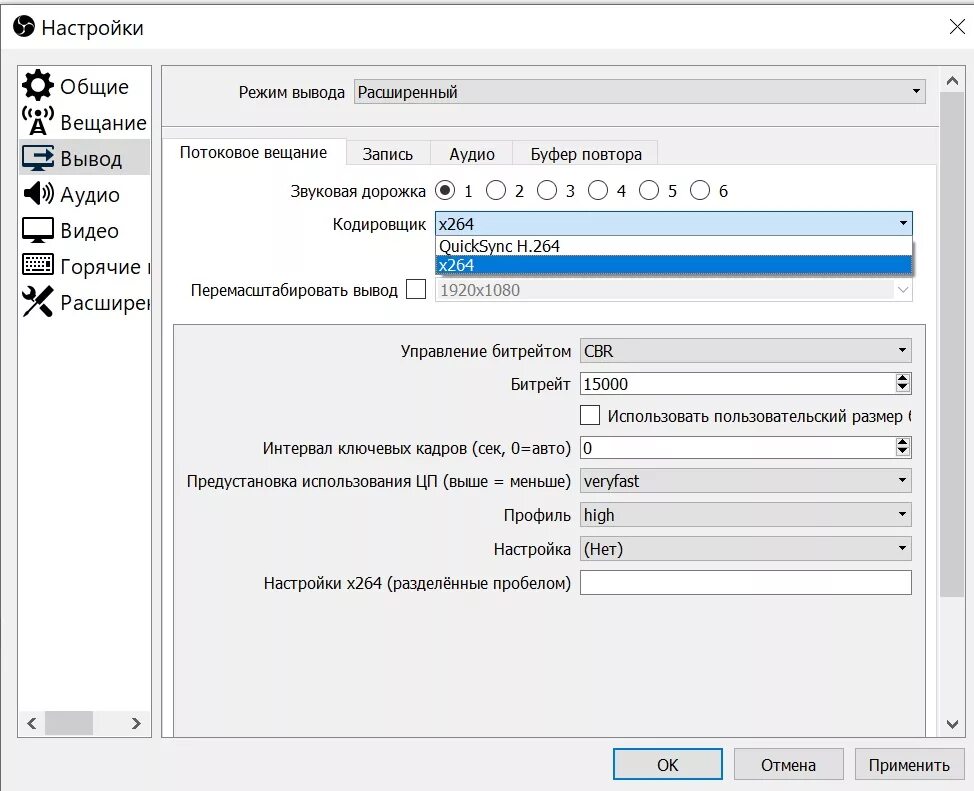Choose audio track 6 radio button
This screenshot has width=974, height=791.
click(699, 190)
